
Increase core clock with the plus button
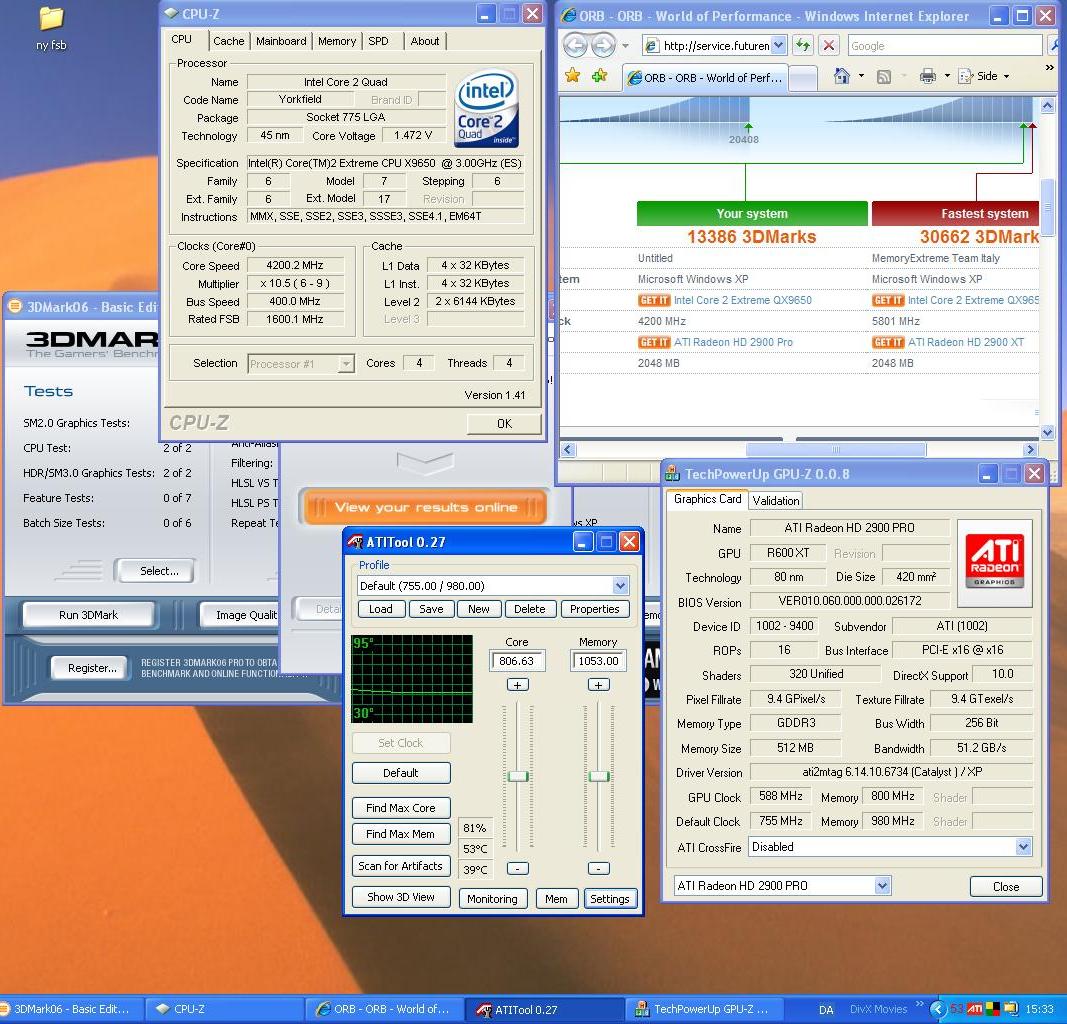(518, 685)
